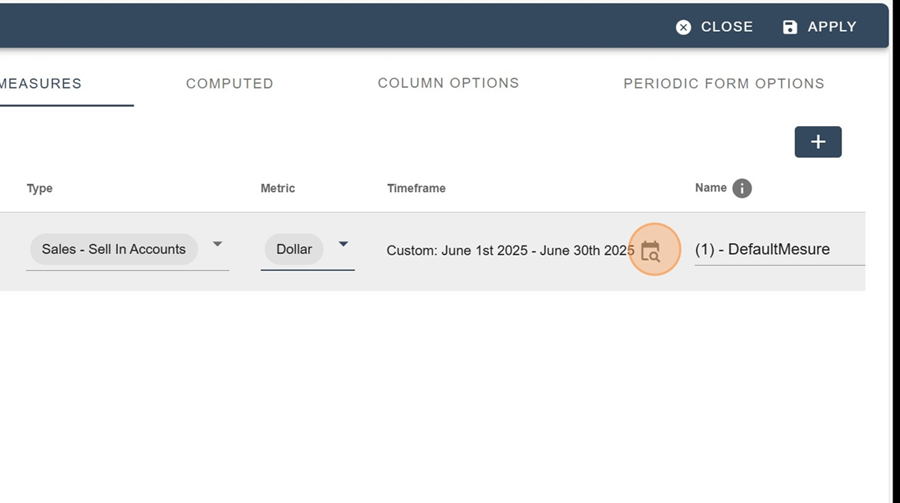Click the APPLY text label
The height and width of the screenshot is (503, 900).
tap(832, 27)
